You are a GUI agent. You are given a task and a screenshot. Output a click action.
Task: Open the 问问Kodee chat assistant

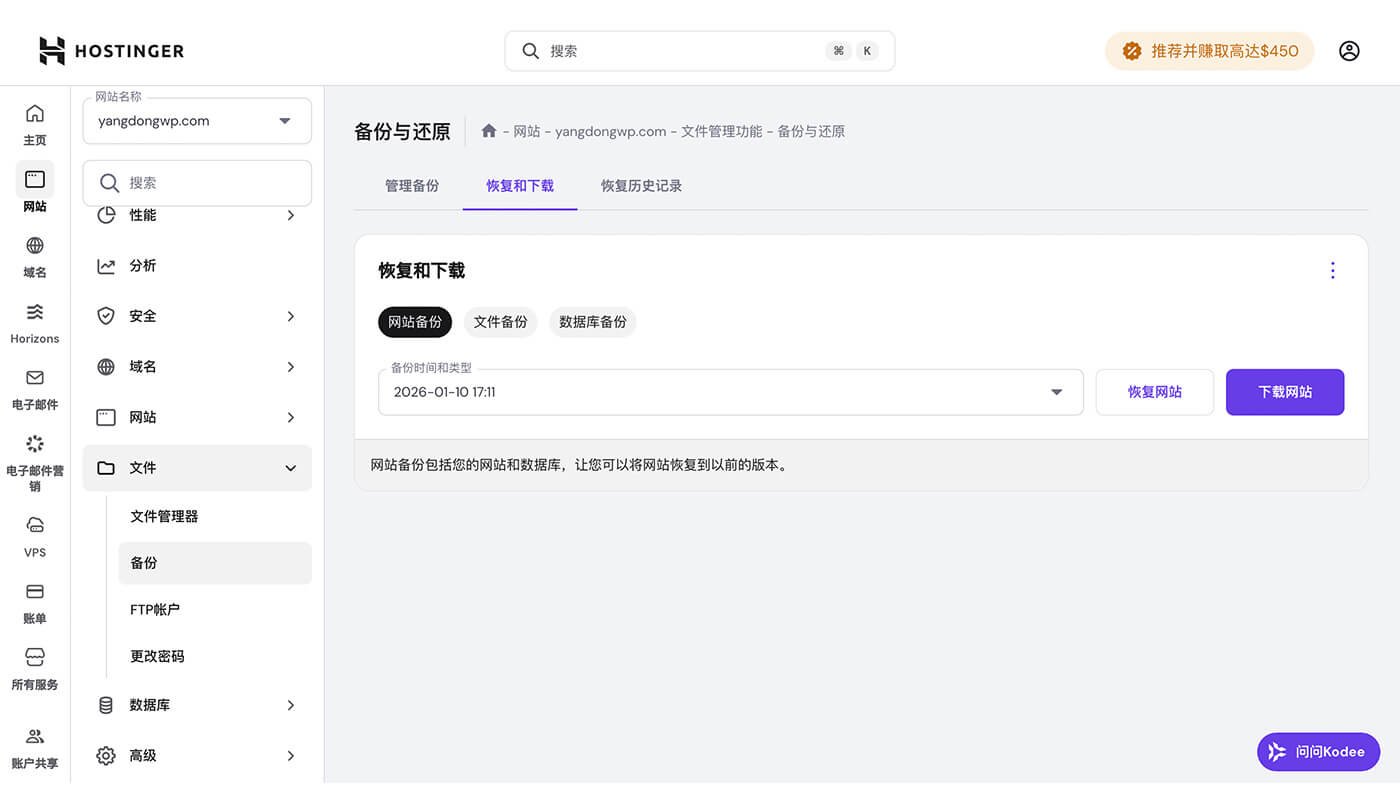pyautogui.click(x=1318, y=751)
